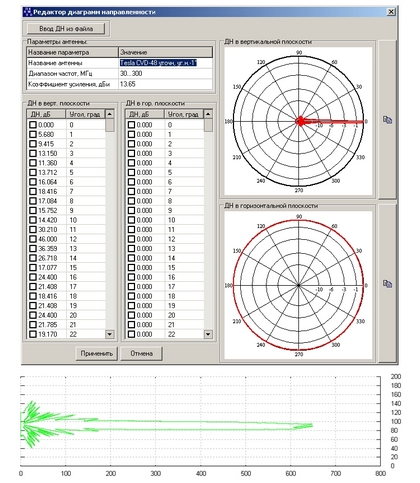Click 'Угол, град' header in vertical table

(85, 114)
